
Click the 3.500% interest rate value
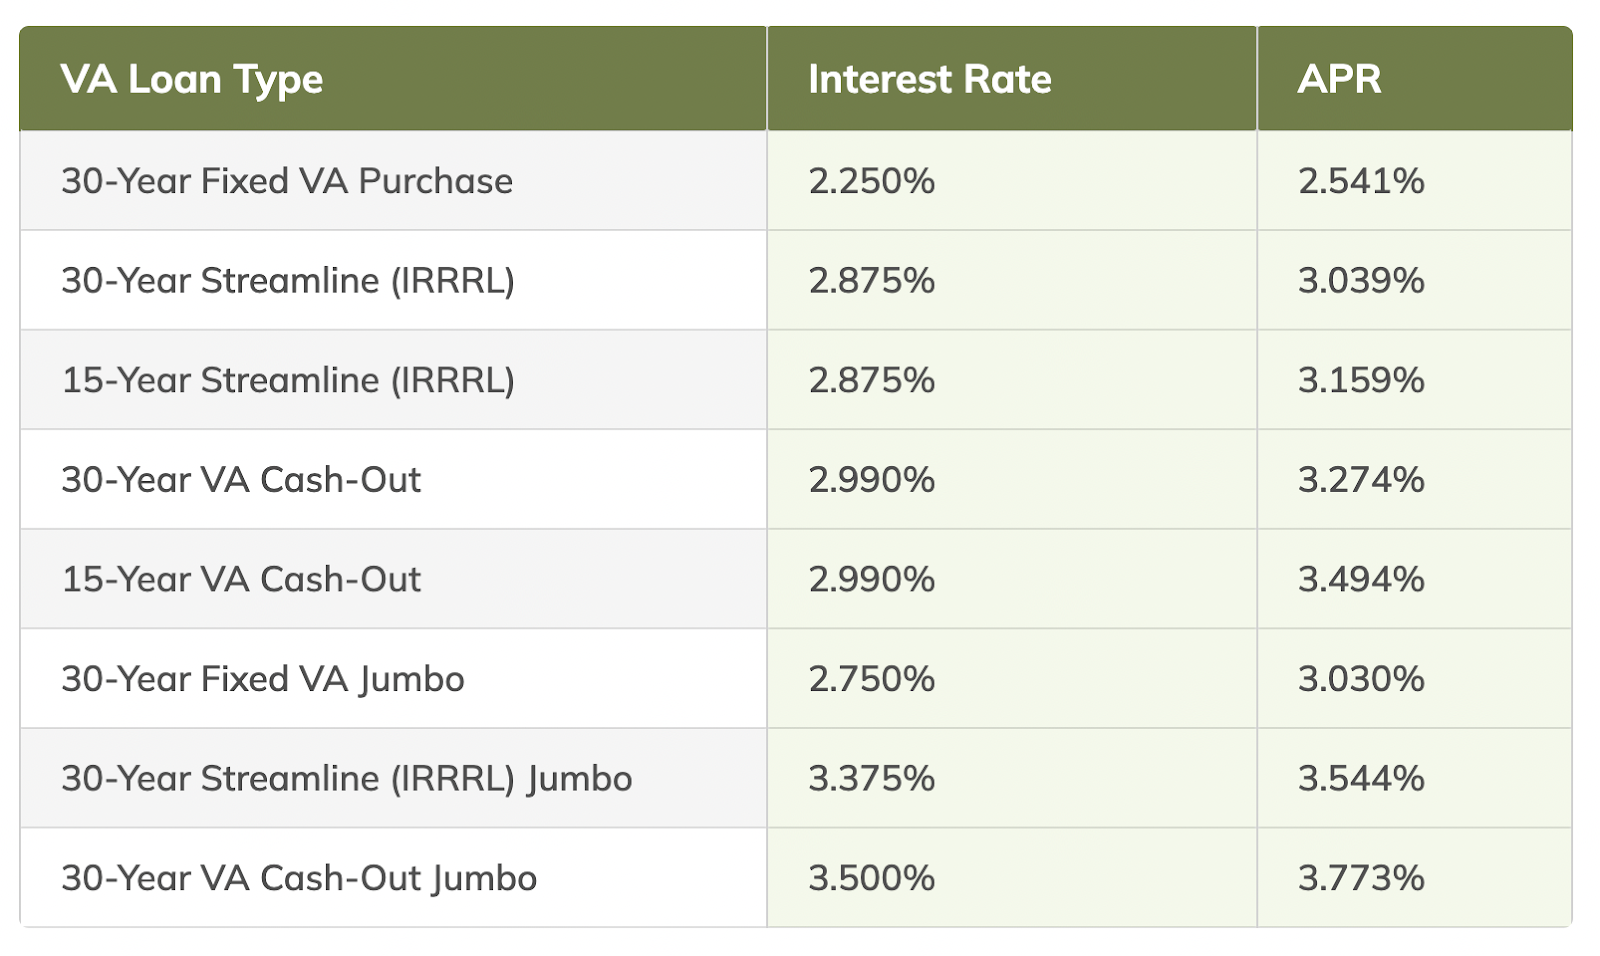(x=871, y=878)
